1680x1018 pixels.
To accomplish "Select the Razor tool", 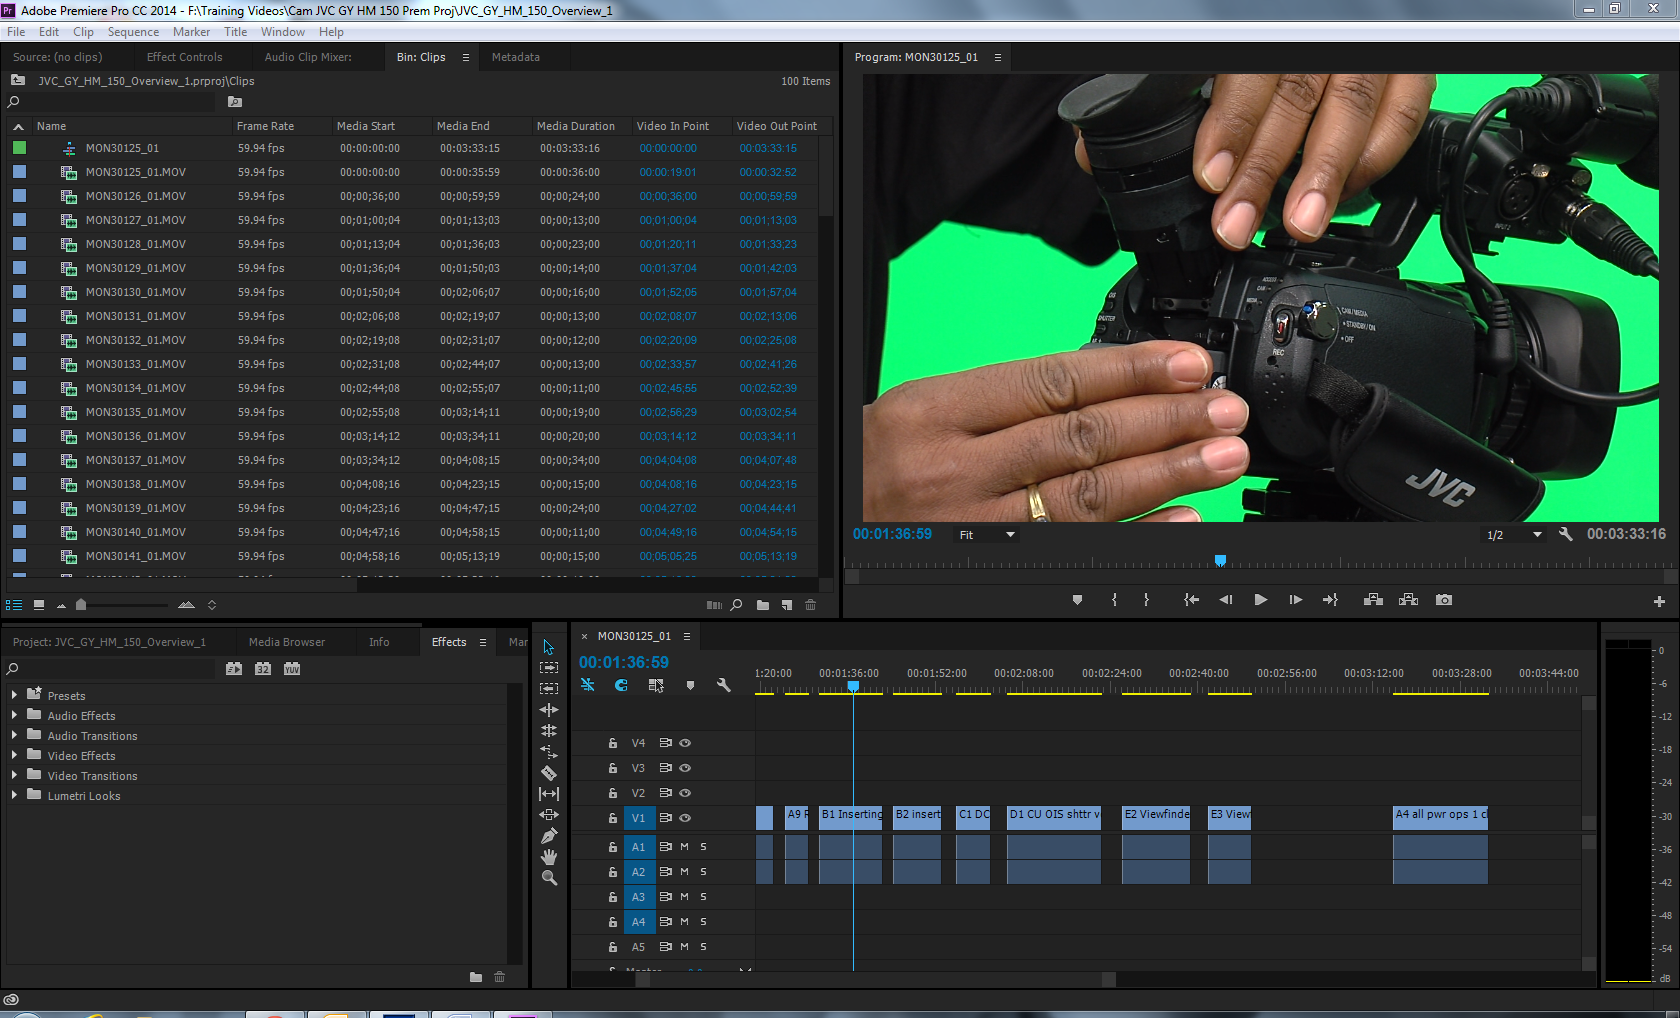I will [549, 772].
